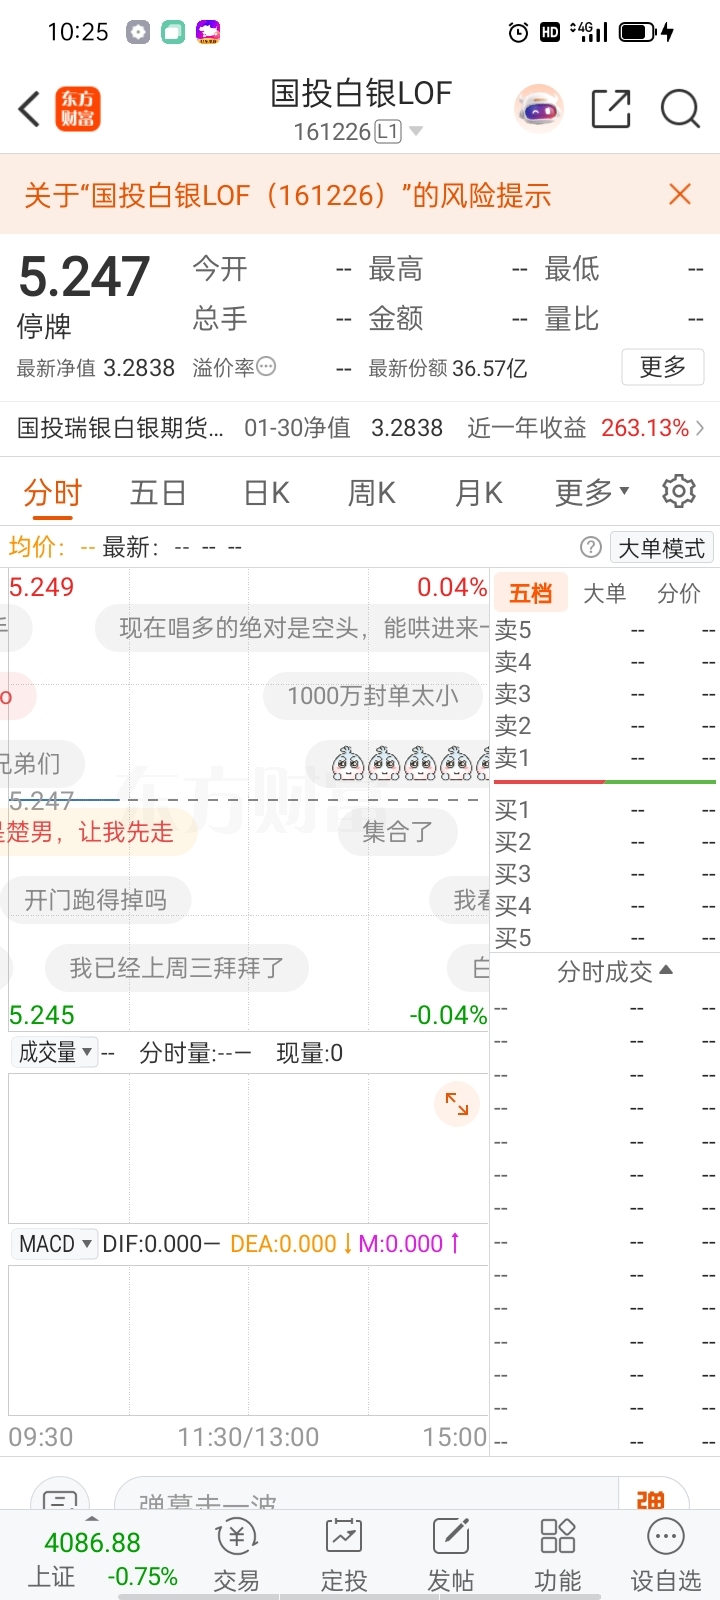Screen dimensions: 720x1600
Task: Open 国投瑞银白银期货 fund link
Action: pos(120,428)
